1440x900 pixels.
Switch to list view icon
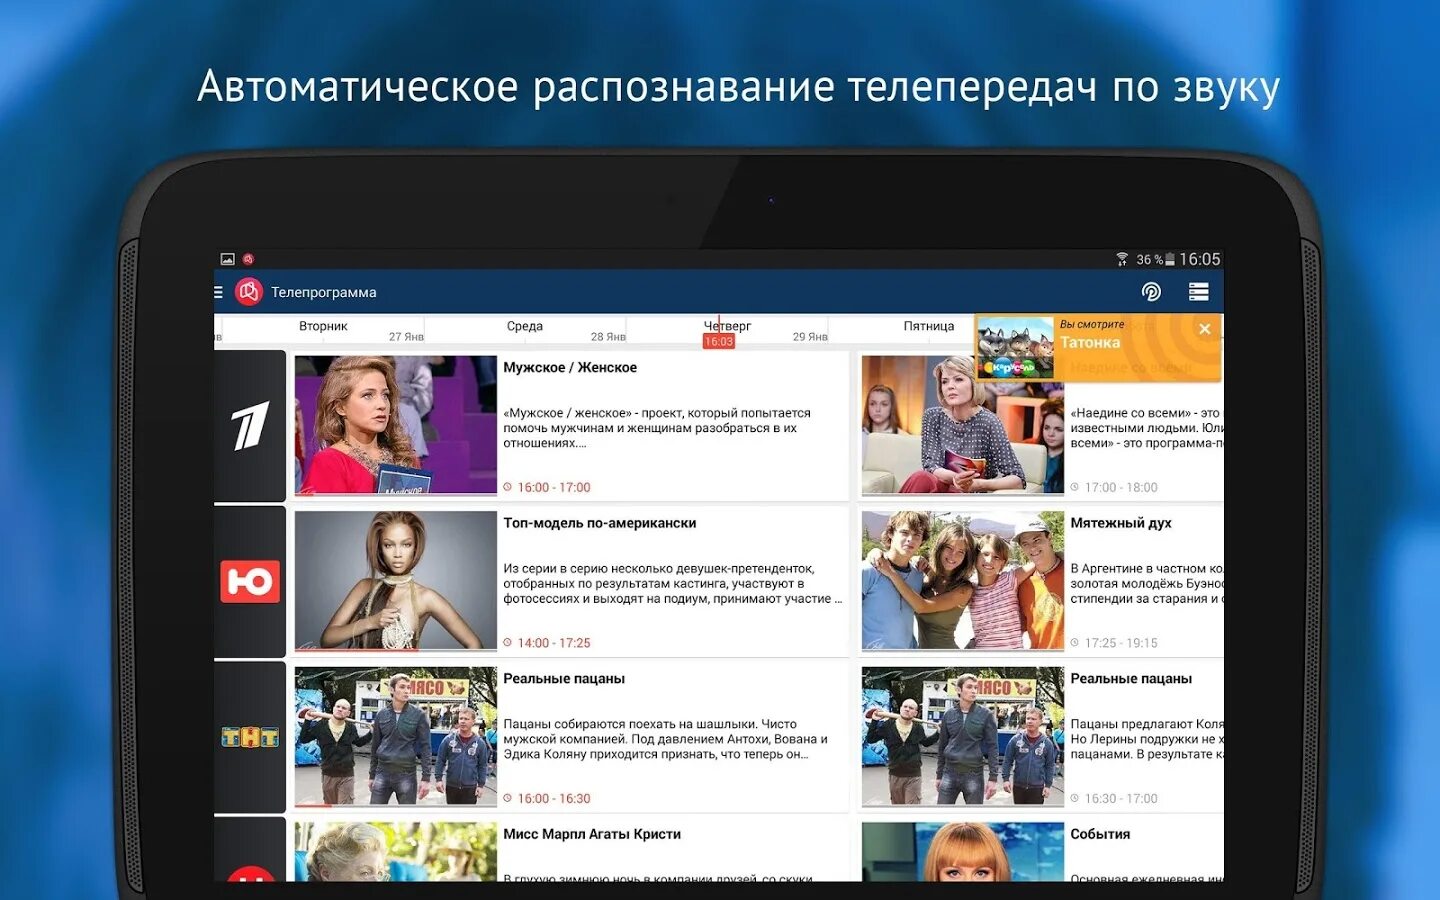[x=1199, y=292]
